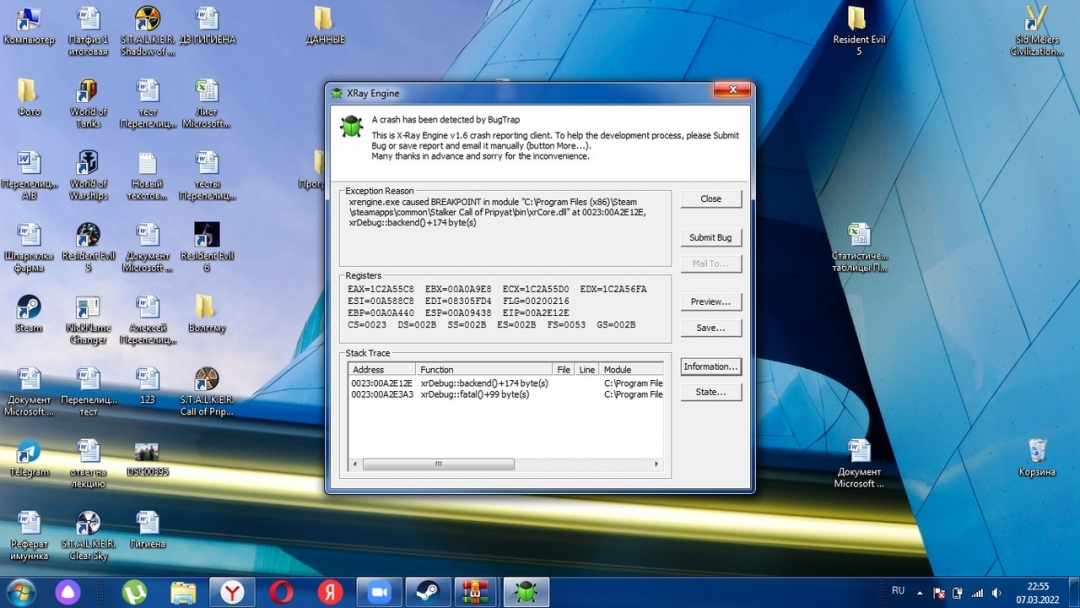
Task: Open the Preview... report button
Action: pos(711,302)
